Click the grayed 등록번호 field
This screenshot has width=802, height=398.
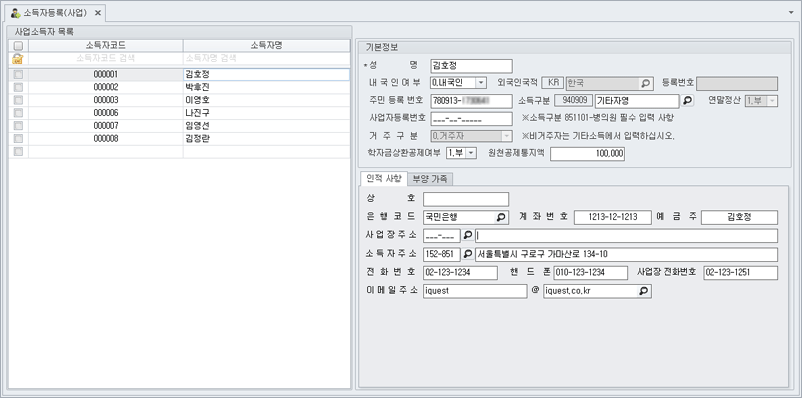tap(737, 83)
